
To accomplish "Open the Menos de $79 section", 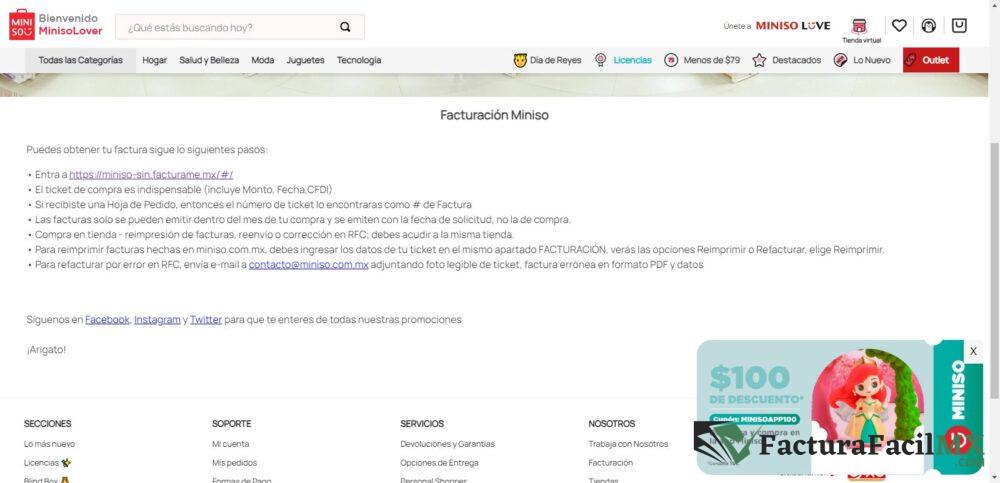I will click(x=712, y=60).
